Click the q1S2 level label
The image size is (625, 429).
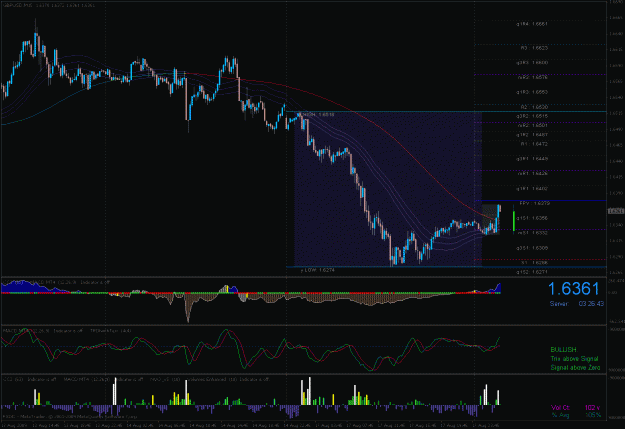pos(532,272)
